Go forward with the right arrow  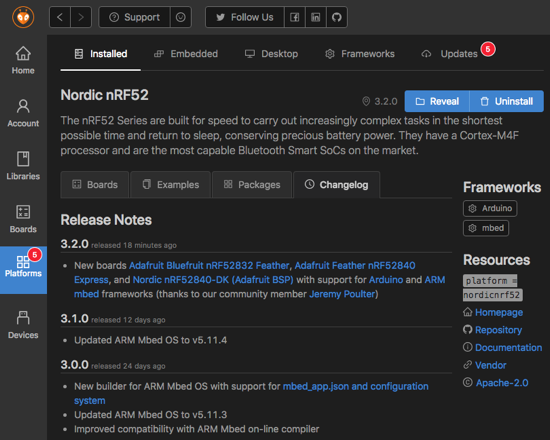click(81, 17)
